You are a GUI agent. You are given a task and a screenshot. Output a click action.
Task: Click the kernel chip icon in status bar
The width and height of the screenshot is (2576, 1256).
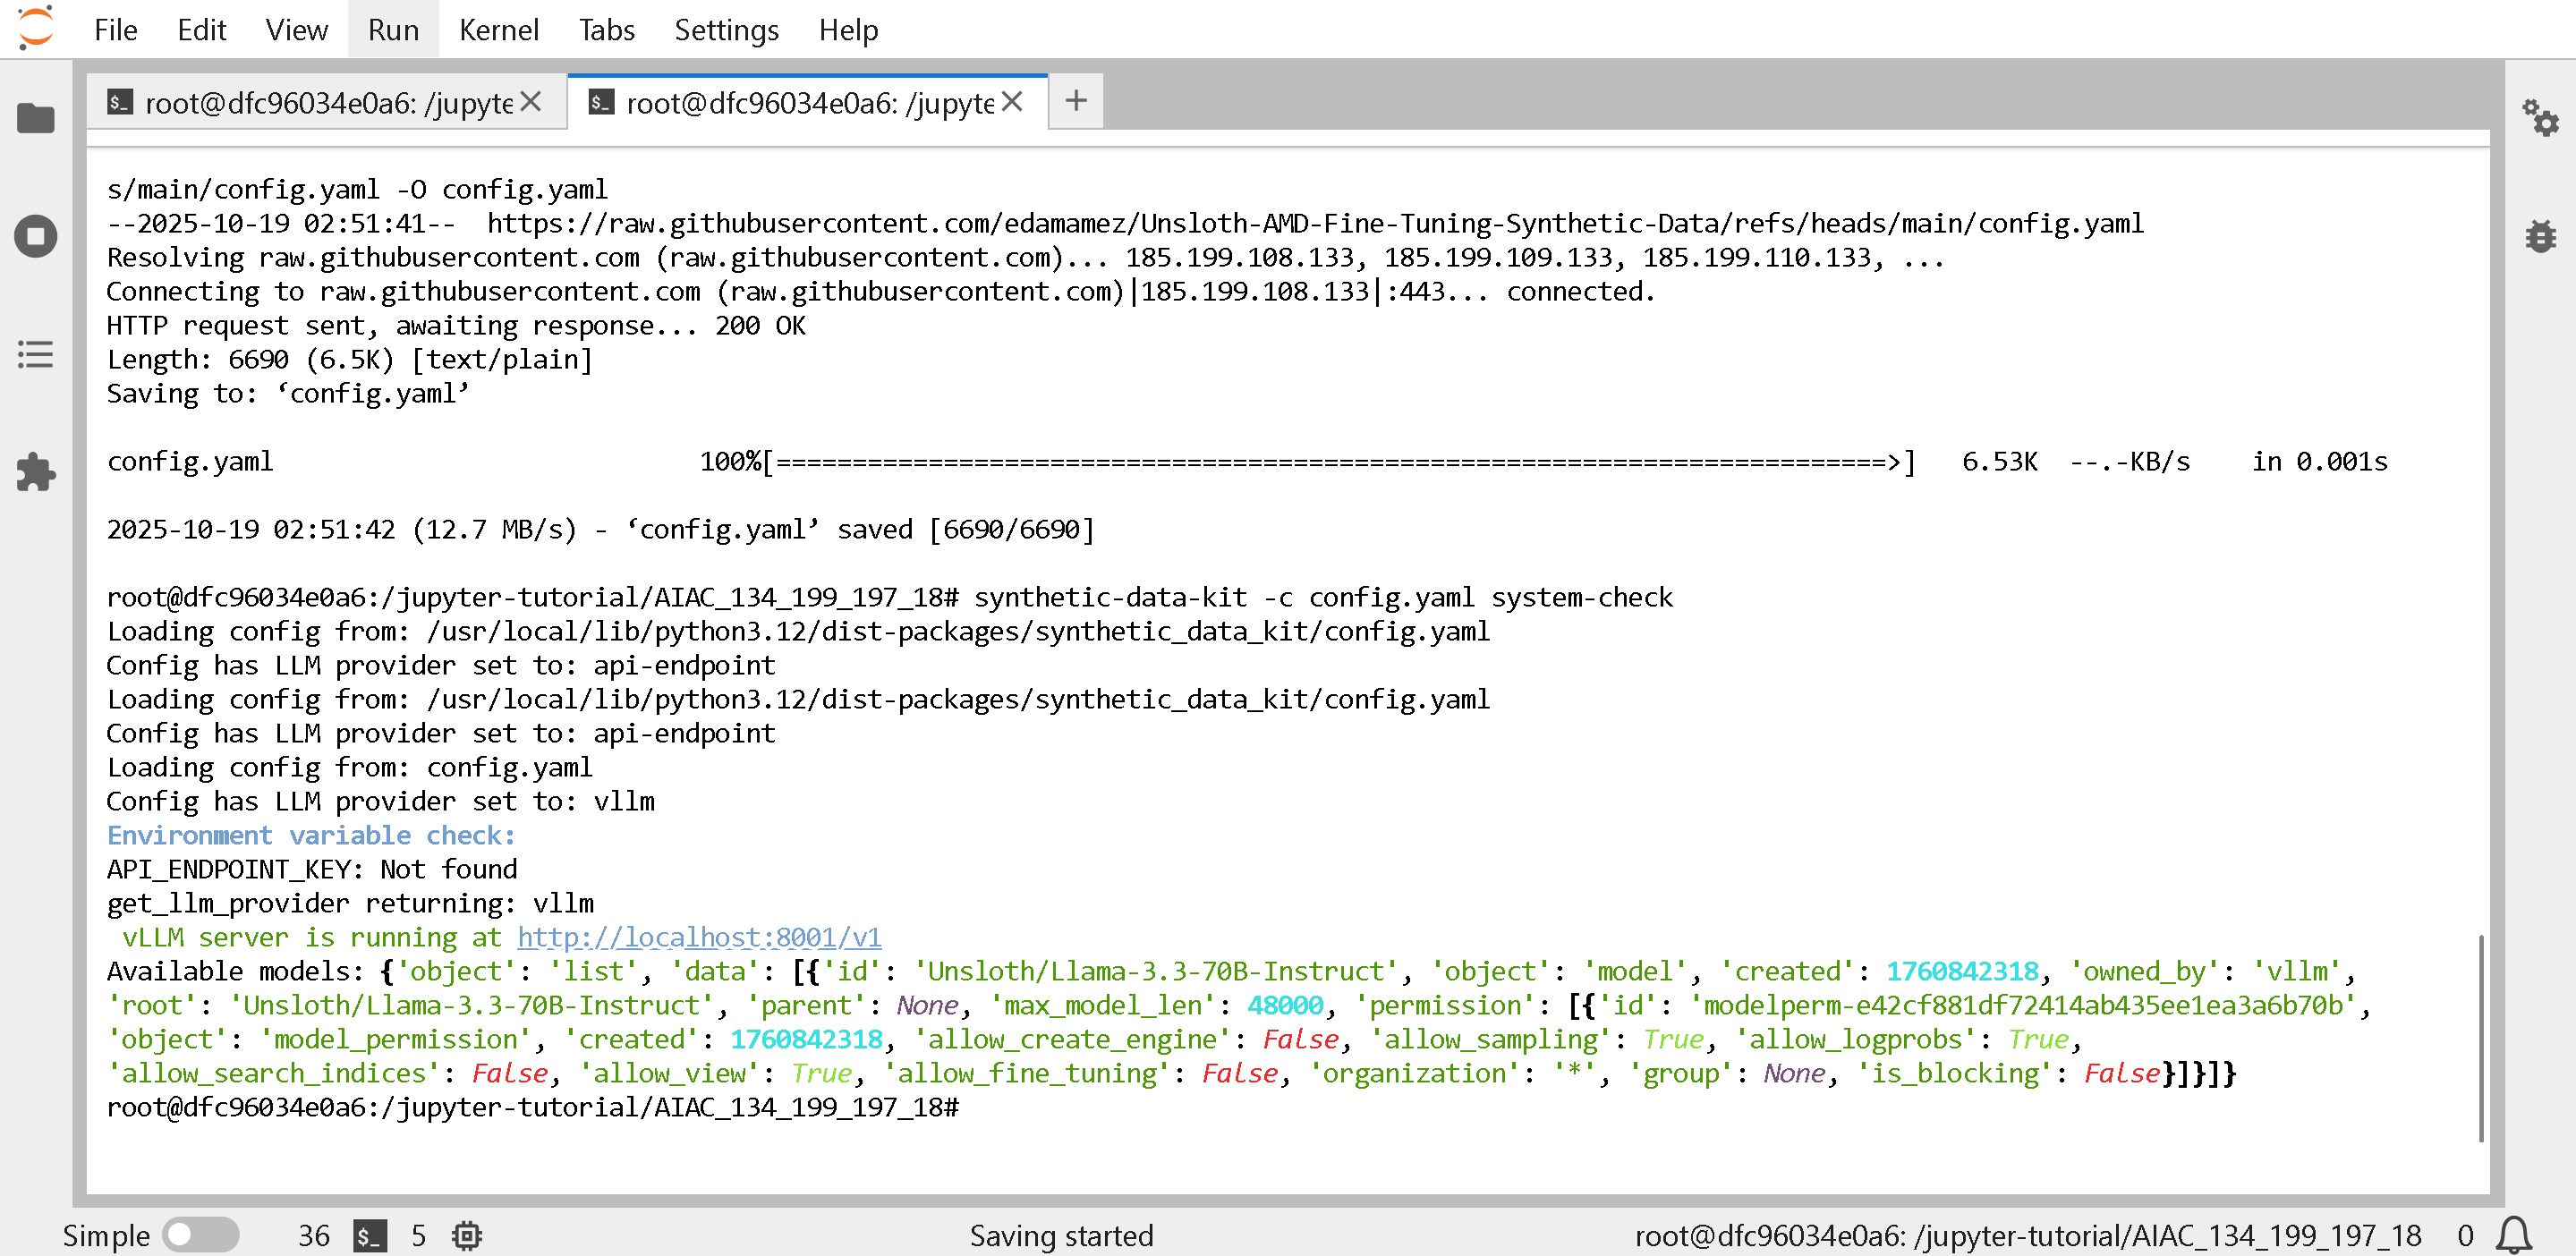pos(467,1236)
